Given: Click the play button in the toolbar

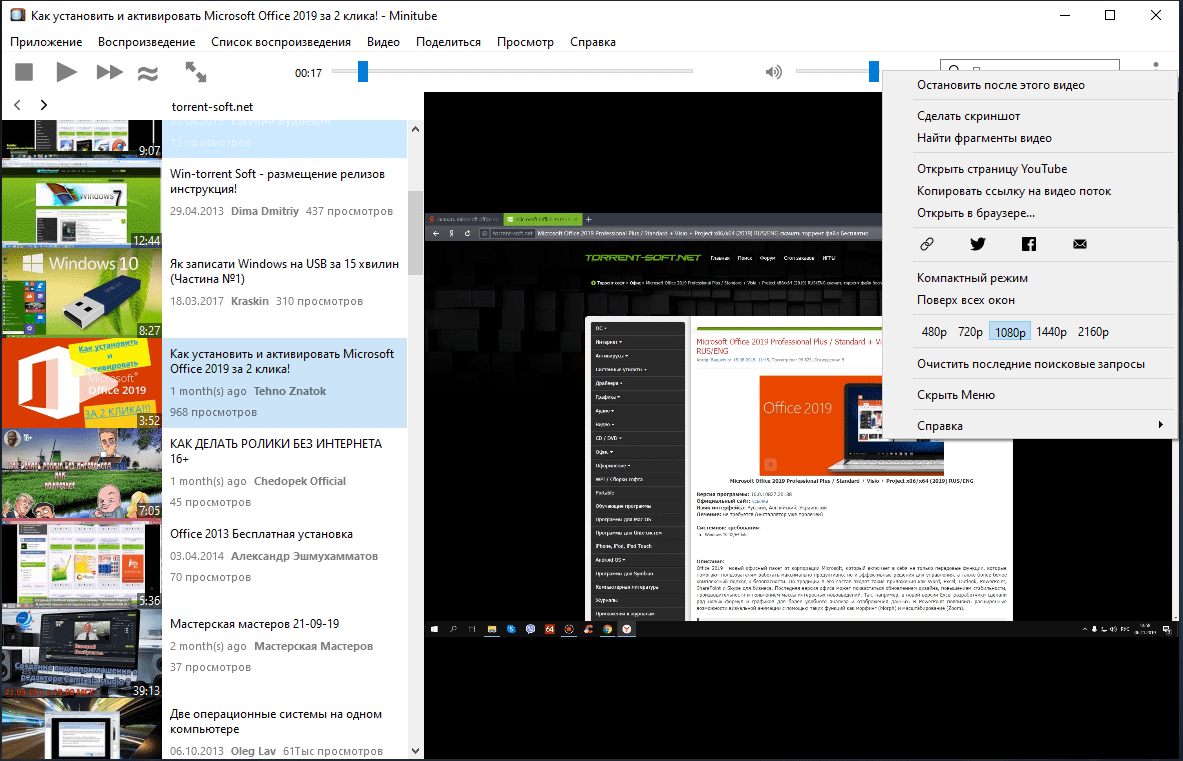Looking at the screenshot, I should 66,72.
